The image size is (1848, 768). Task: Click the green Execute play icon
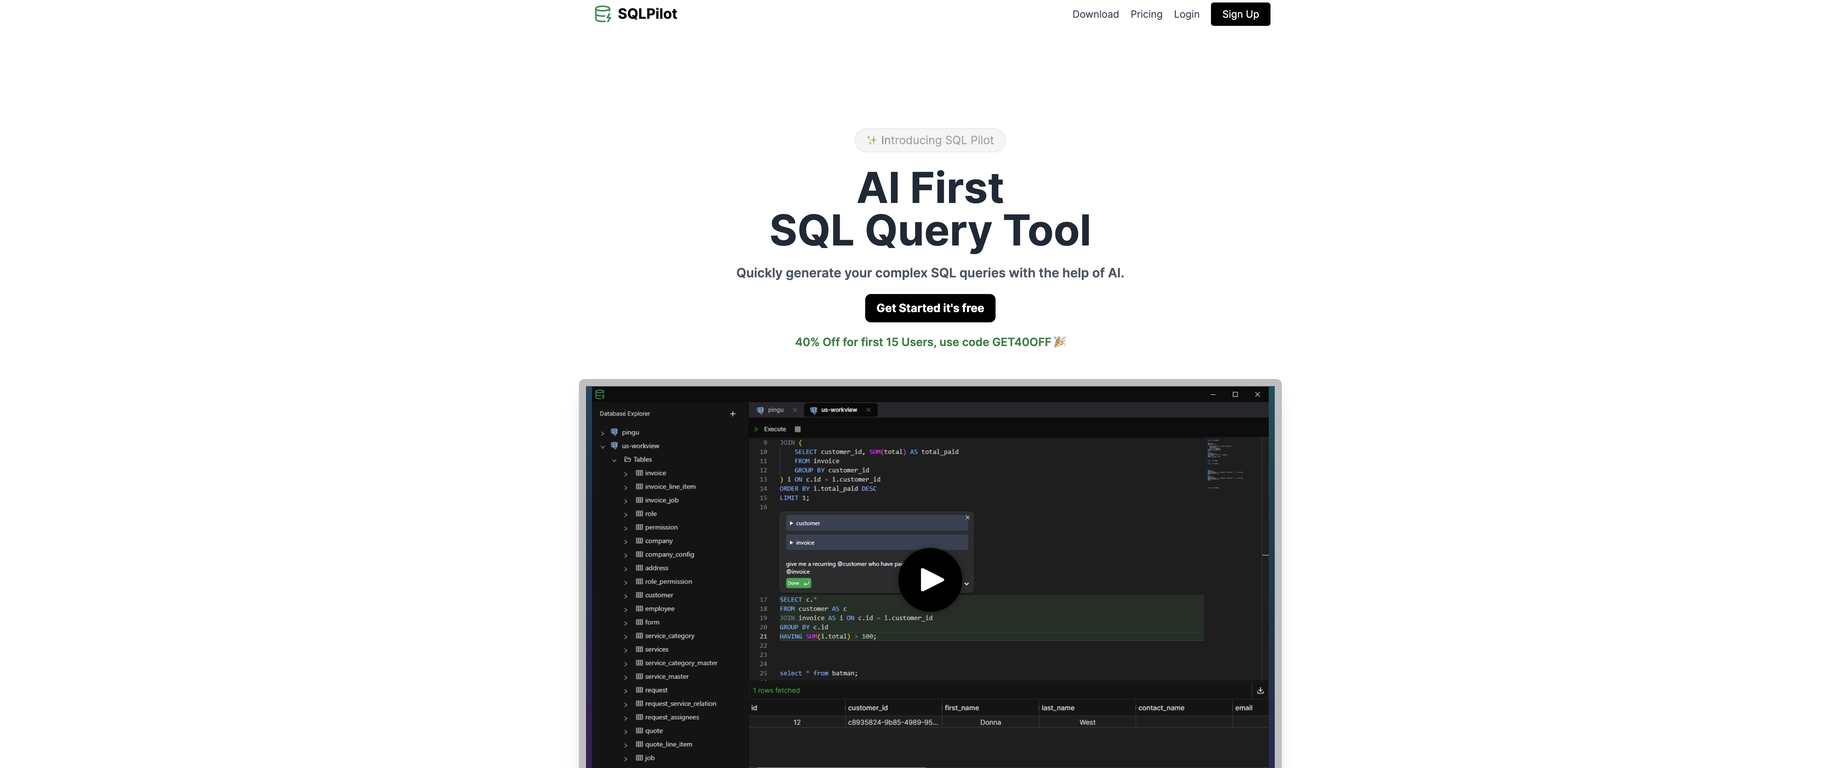pyautogui.click(x=757, y=429)
